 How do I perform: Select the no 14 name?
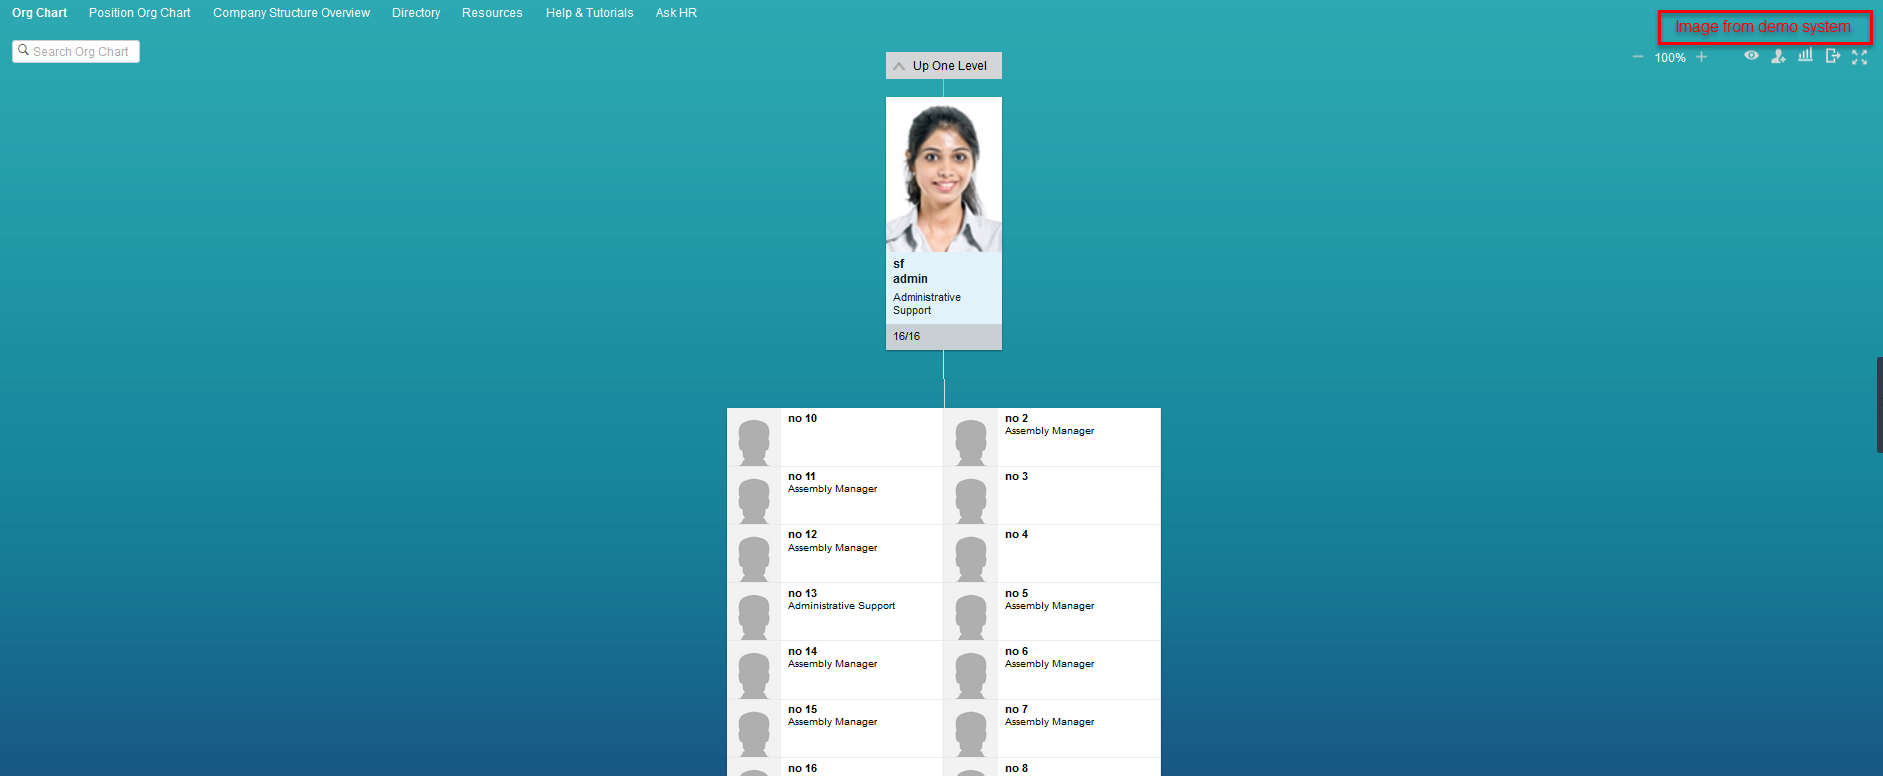pos(802,651)
